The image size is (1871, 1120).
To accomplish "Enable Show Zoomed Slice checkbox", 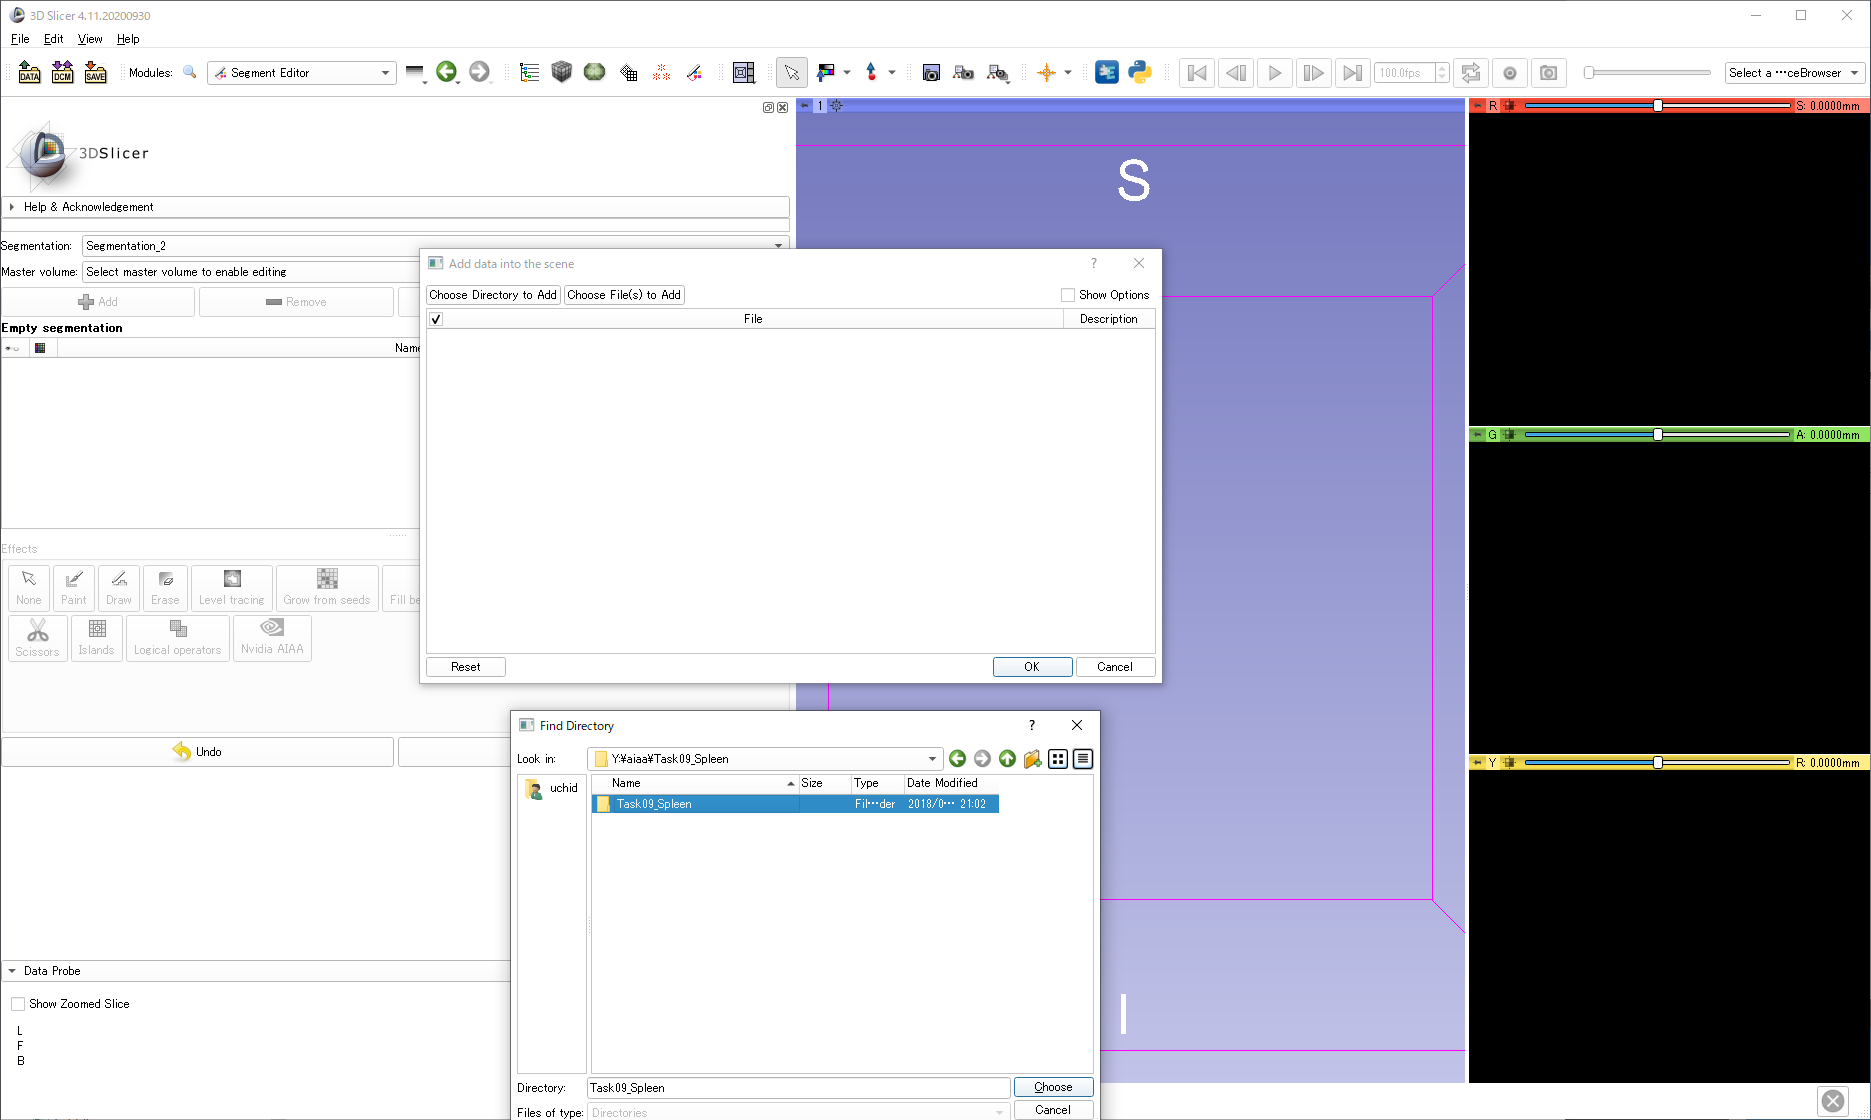I will (18, 1004).
